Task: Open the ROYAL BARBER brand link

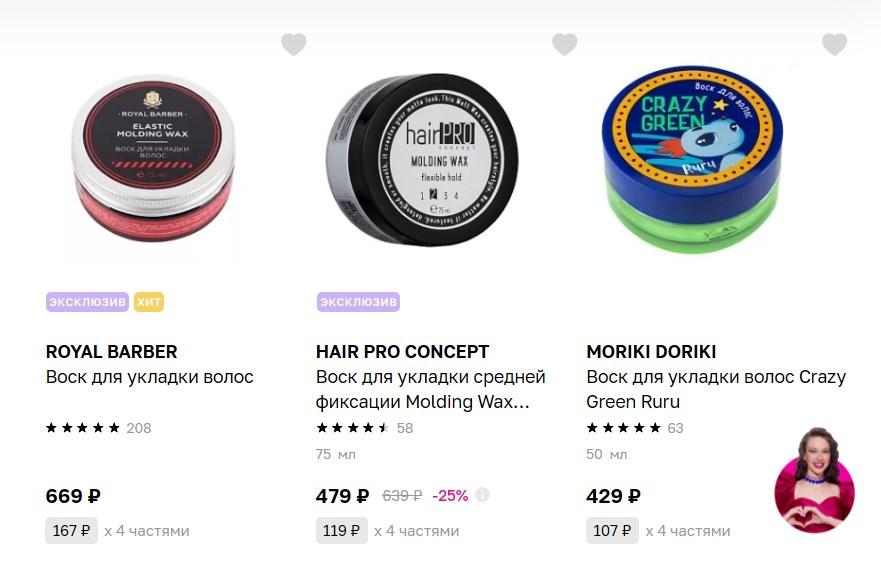Action: [111, 352]
